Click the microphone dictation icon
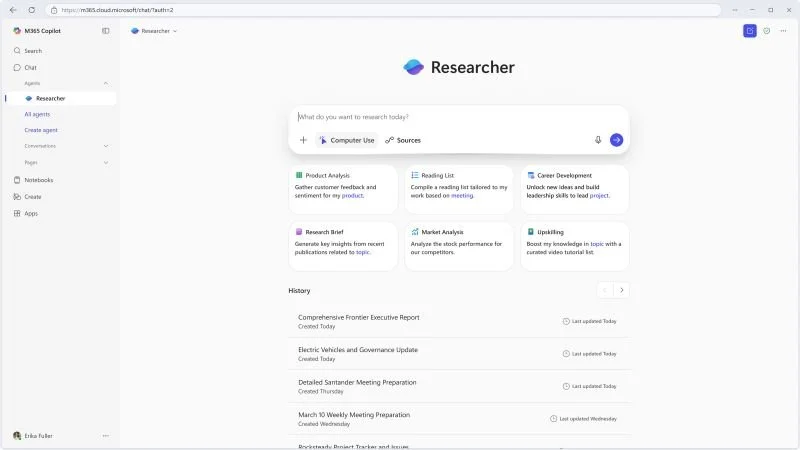Image resolution: width=800 pixels, height=450 pixels. pos(598,140)
